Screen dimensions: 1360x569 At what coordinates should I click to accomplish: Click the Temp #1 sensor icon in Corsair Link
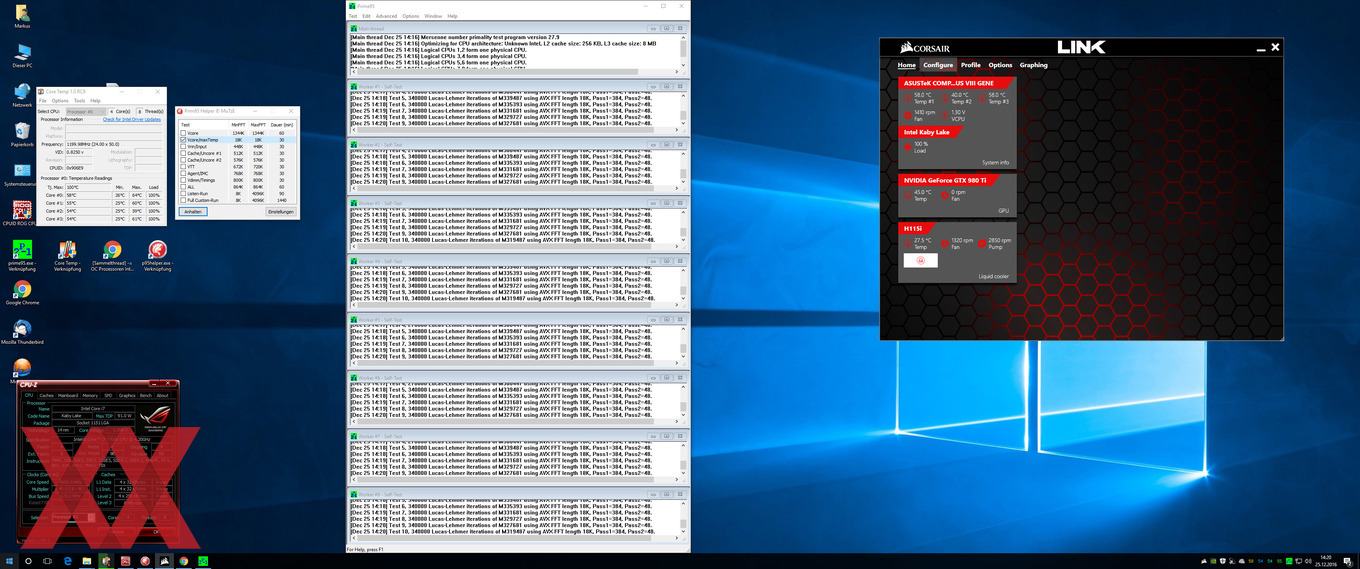(908, 98)
